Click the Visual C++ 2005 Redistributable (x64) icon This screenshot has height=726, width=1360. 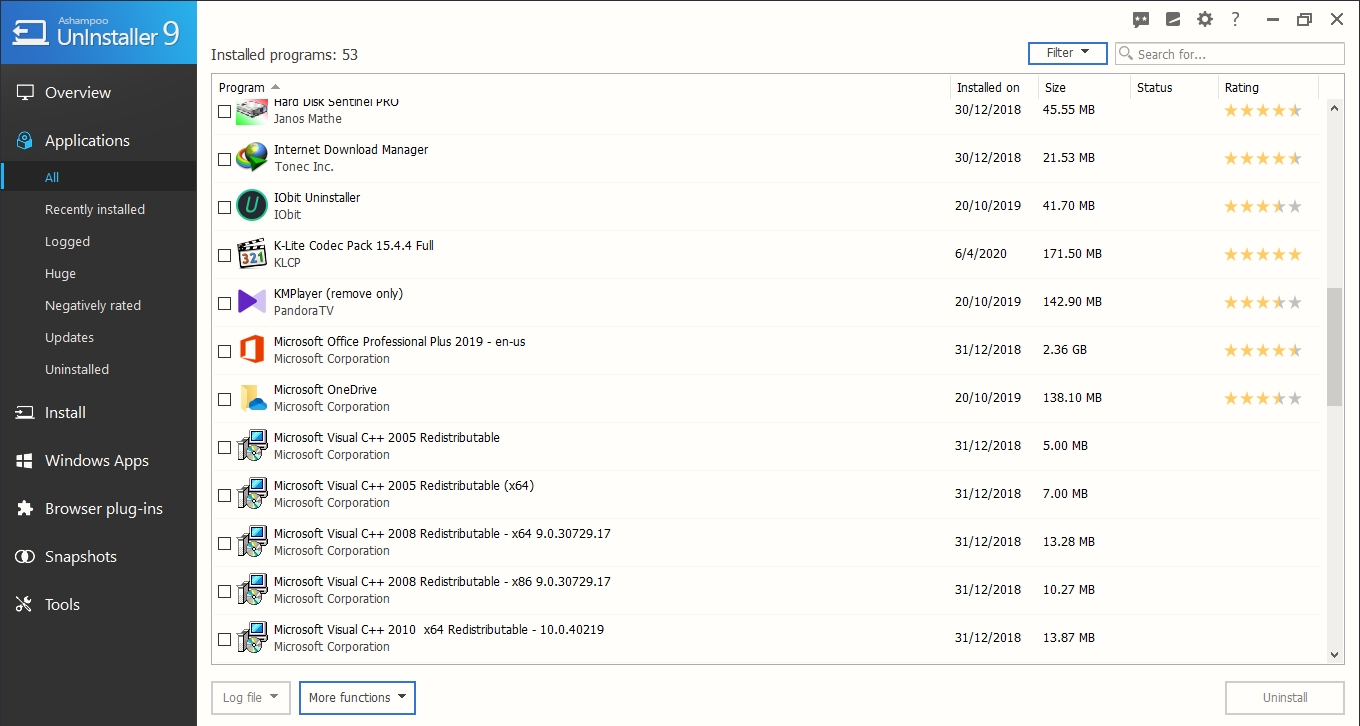pos(252,494)
